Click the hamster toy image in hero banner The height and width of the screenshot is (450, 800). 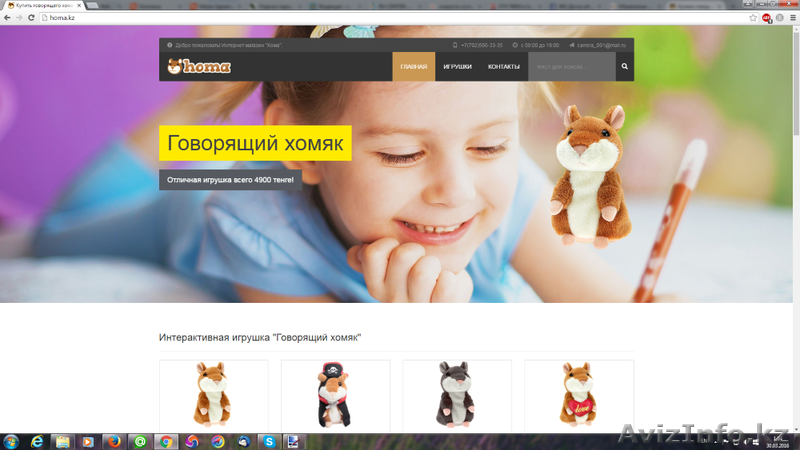(589, 176)
